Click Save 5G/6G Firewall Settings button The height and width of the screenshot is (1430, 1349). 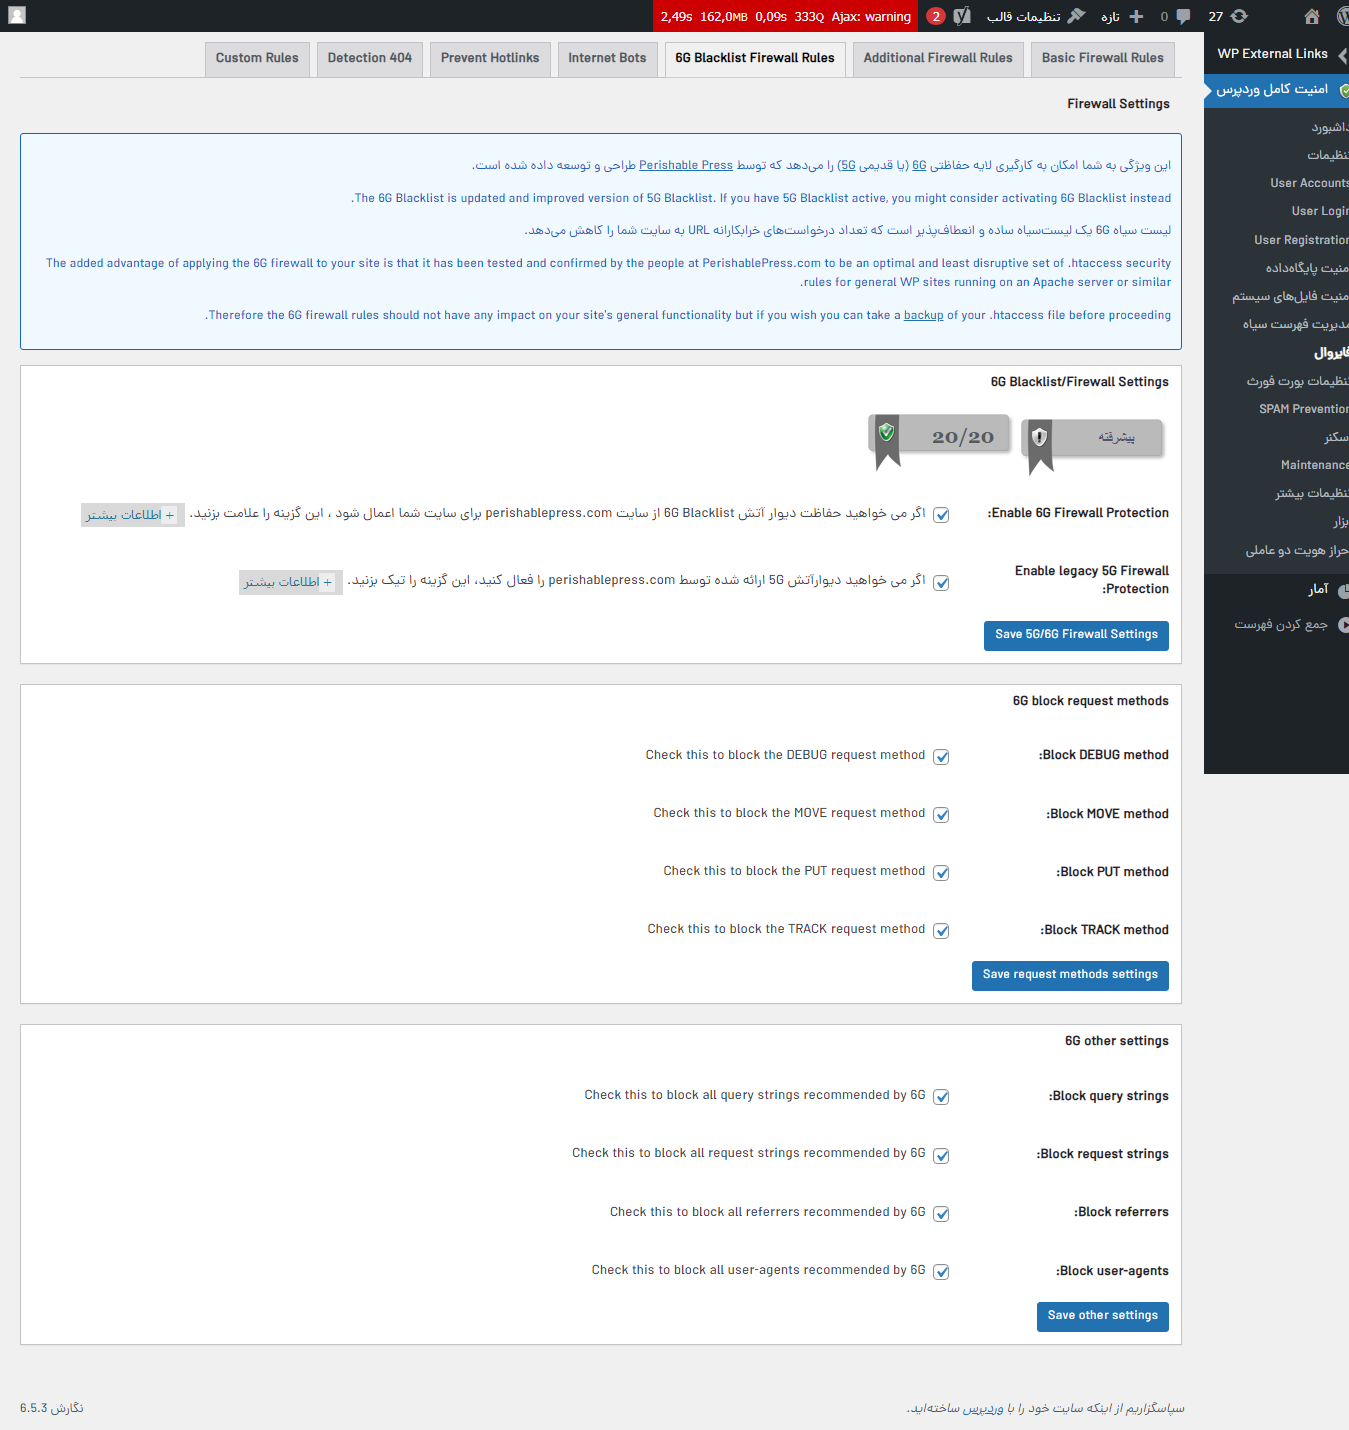click(1076, 635)
